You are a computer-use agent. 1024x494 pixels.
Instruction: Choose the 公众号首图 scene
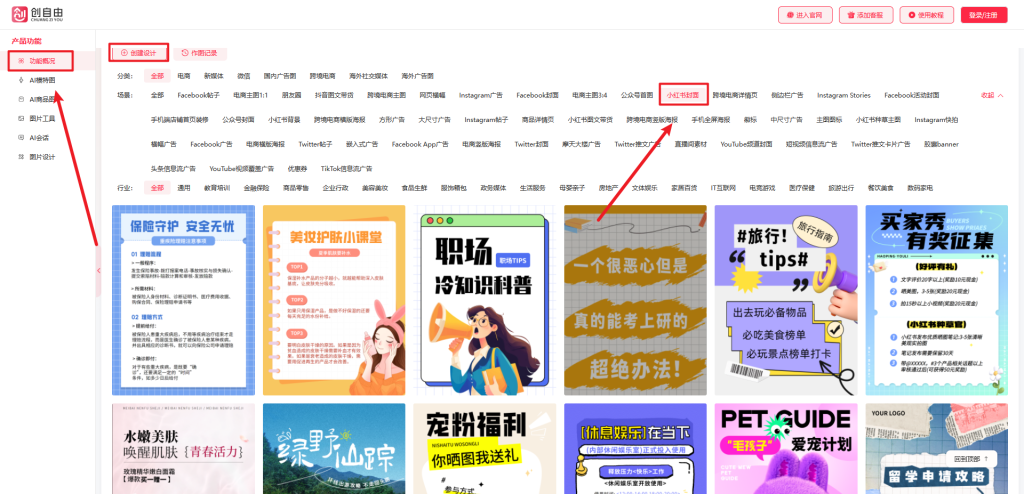tap(637, 95)
